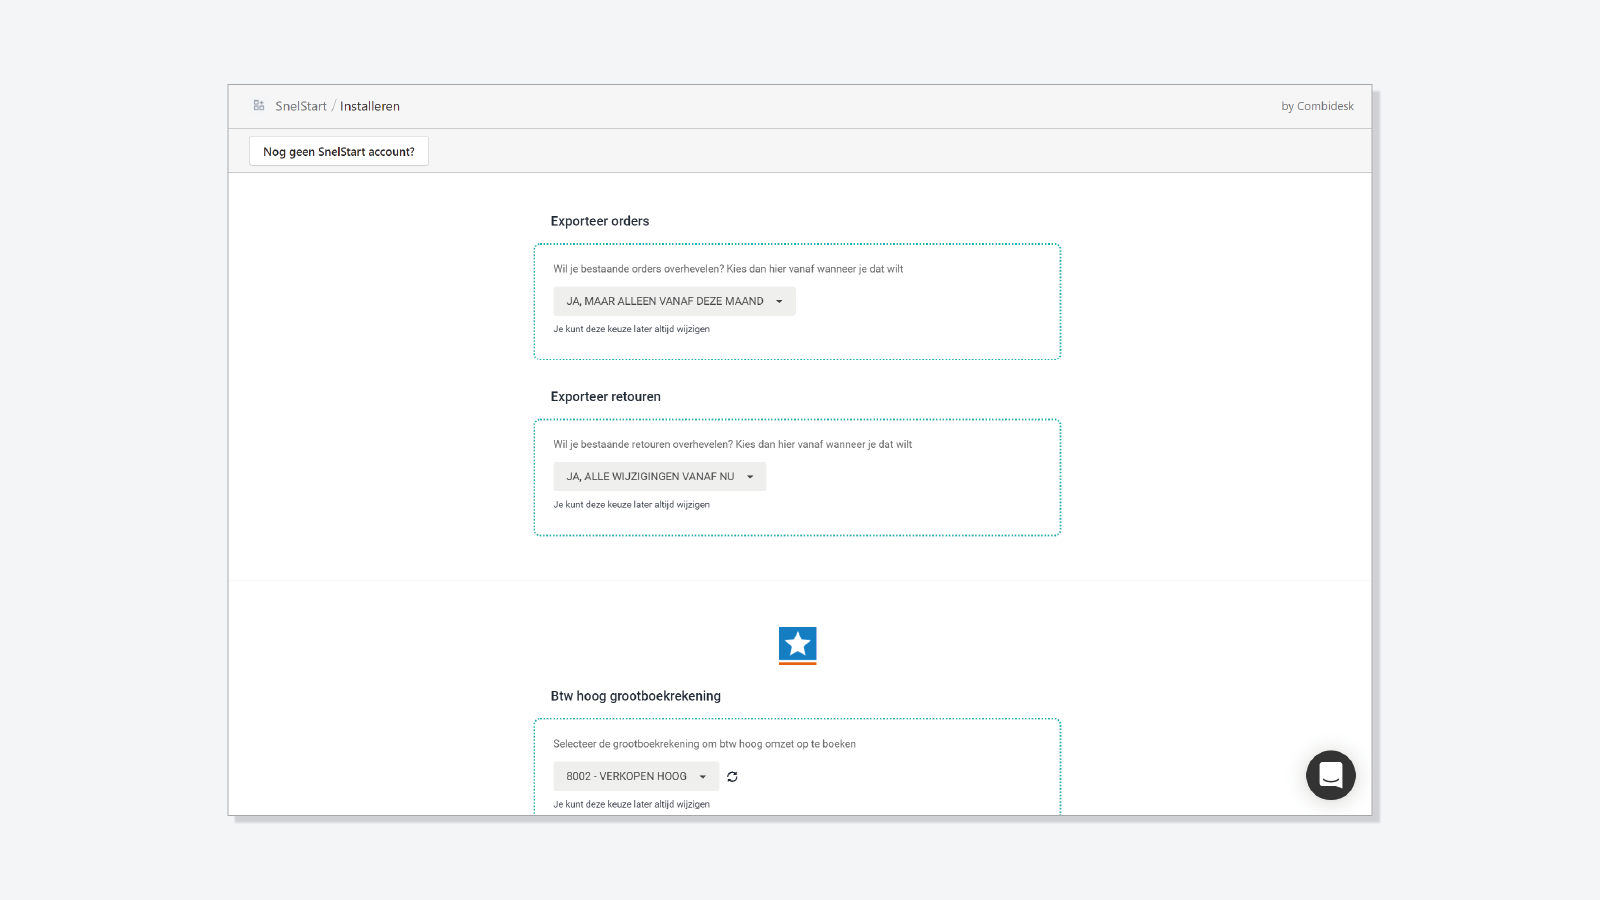Click the 'Nog geen SnelStart account?' button
The width and height of the screenshot is (1600, 900).
(x=338, y=150)
